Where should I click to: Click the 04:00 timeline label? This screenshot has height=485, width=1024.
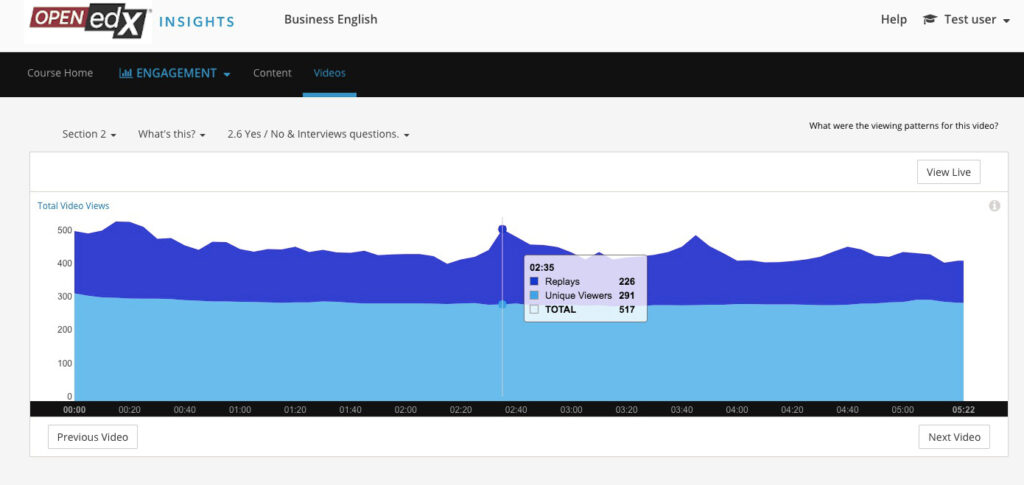(737, 410)
